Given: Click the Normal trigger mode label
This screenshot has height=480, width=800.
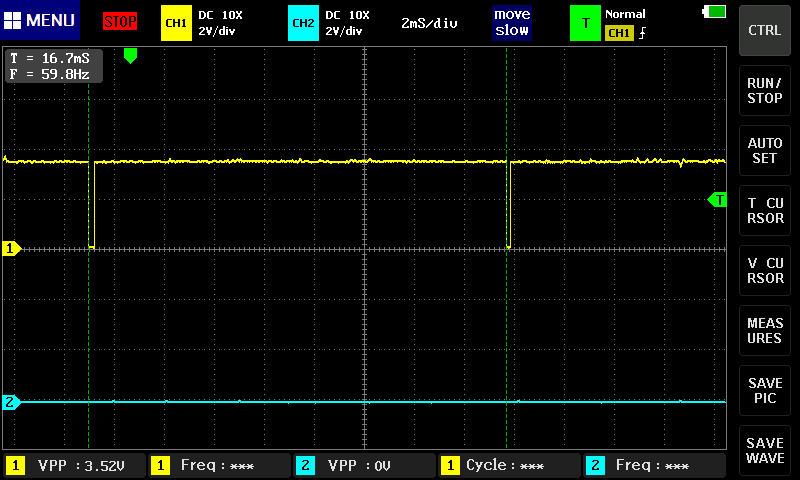Looking at the screenshot, I should 625,14.
